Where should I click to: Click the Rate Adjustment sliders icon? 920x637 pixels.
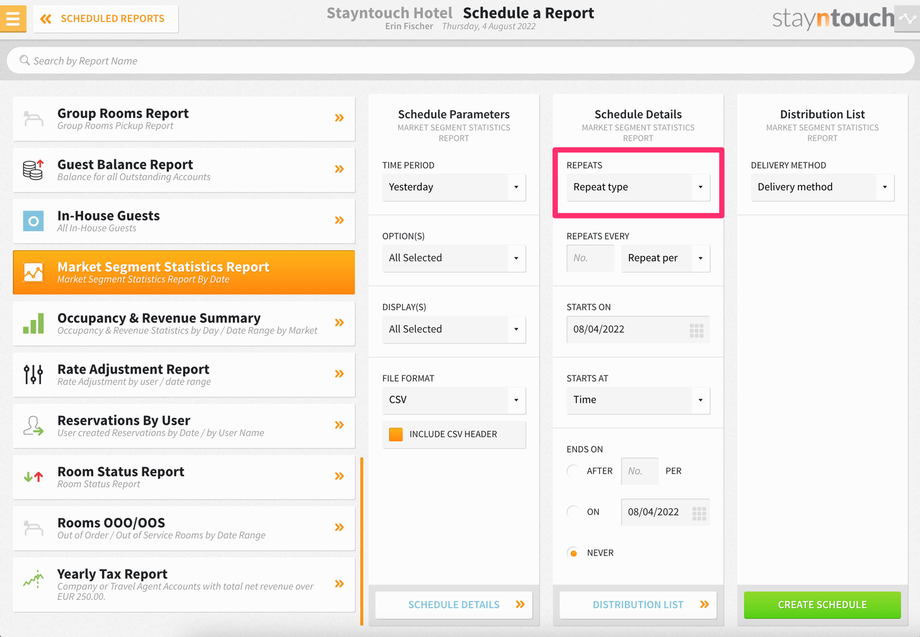33,374
